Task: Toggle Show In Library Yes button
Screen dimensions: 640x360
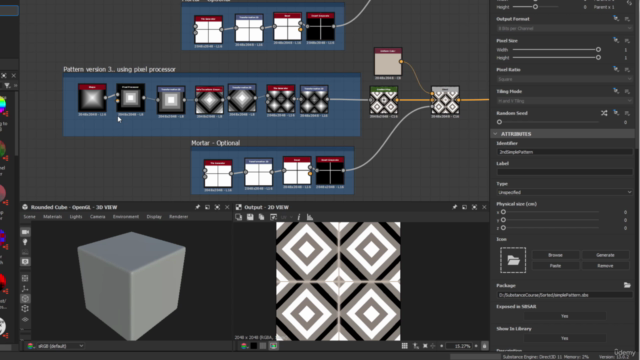Action: [x=564, y=338]
